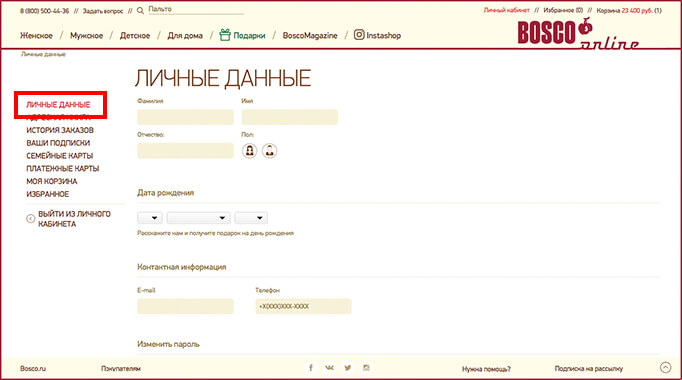Click Личные данные breadcrumb
Screen dimensions: 682x380
(x=43, y=54)
